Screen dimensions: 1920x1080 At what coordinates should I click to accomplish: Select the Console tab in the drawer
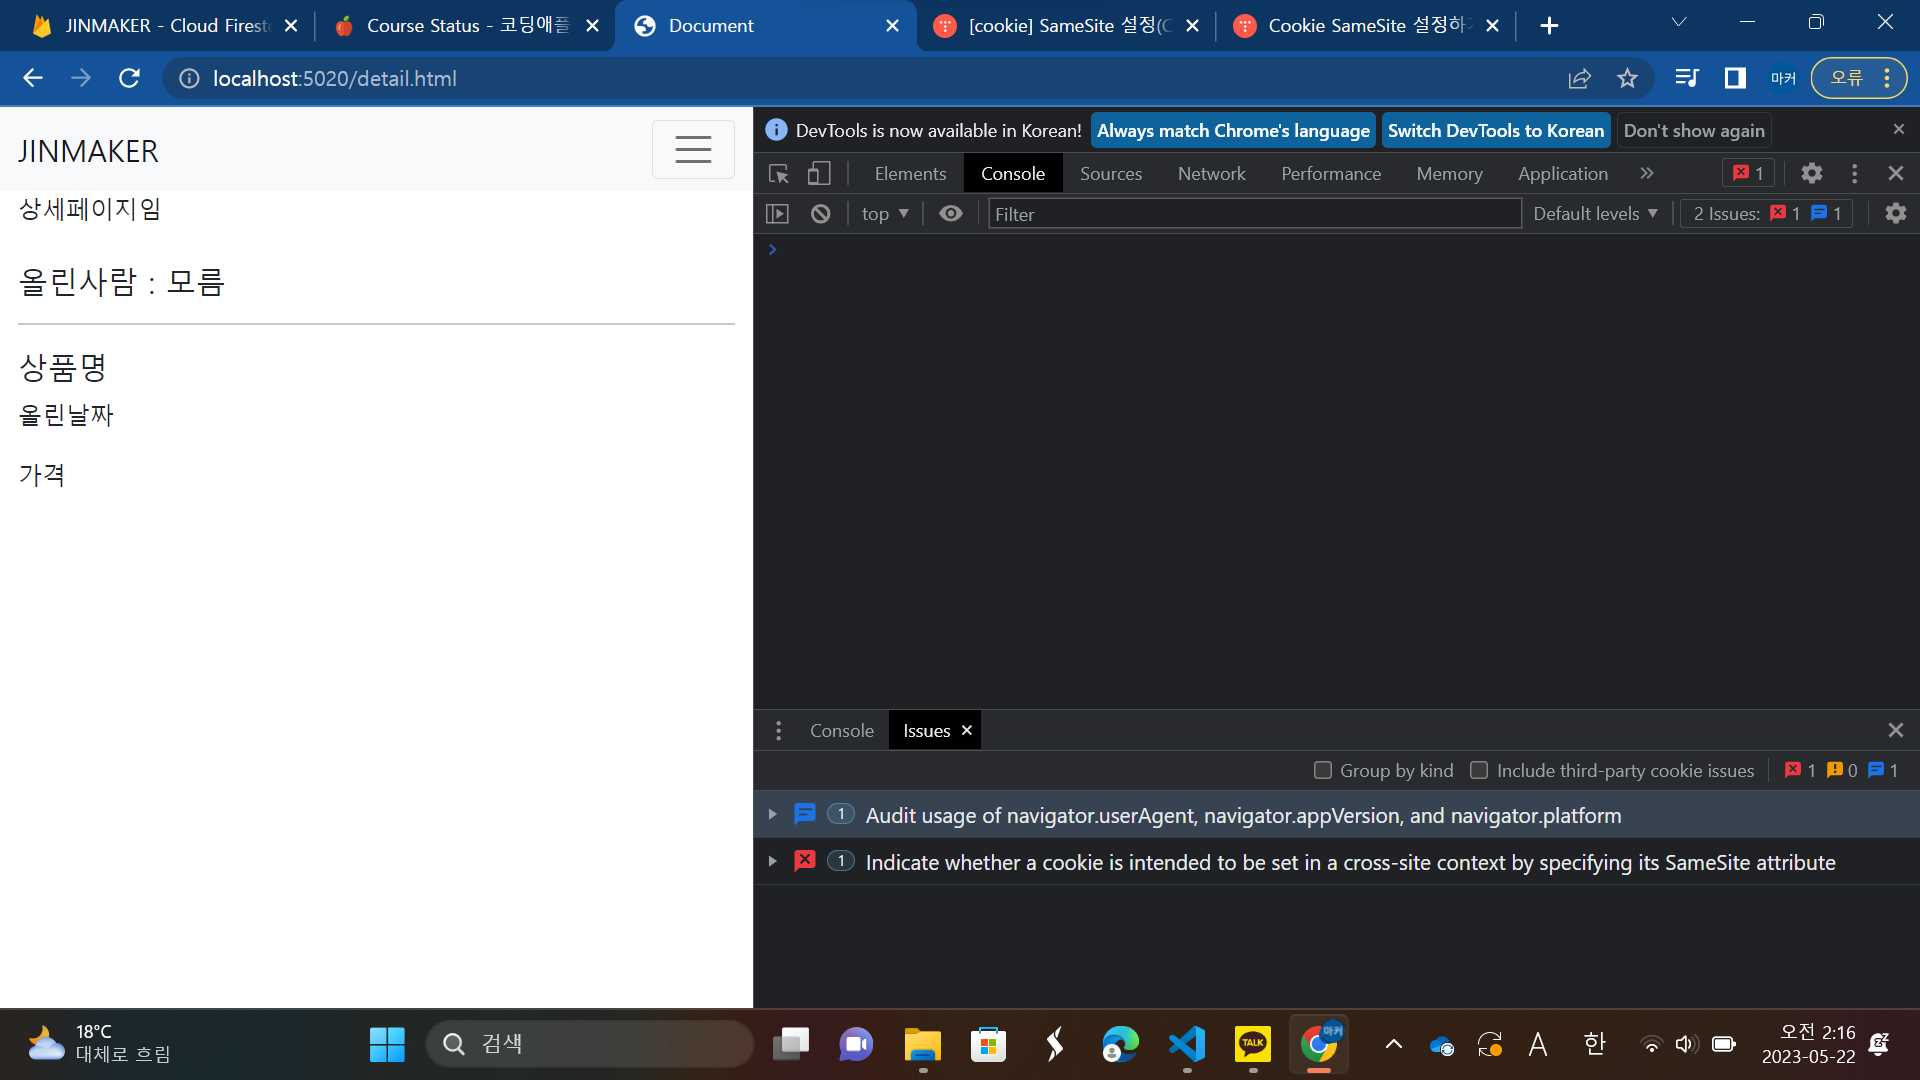click(841, 731)
